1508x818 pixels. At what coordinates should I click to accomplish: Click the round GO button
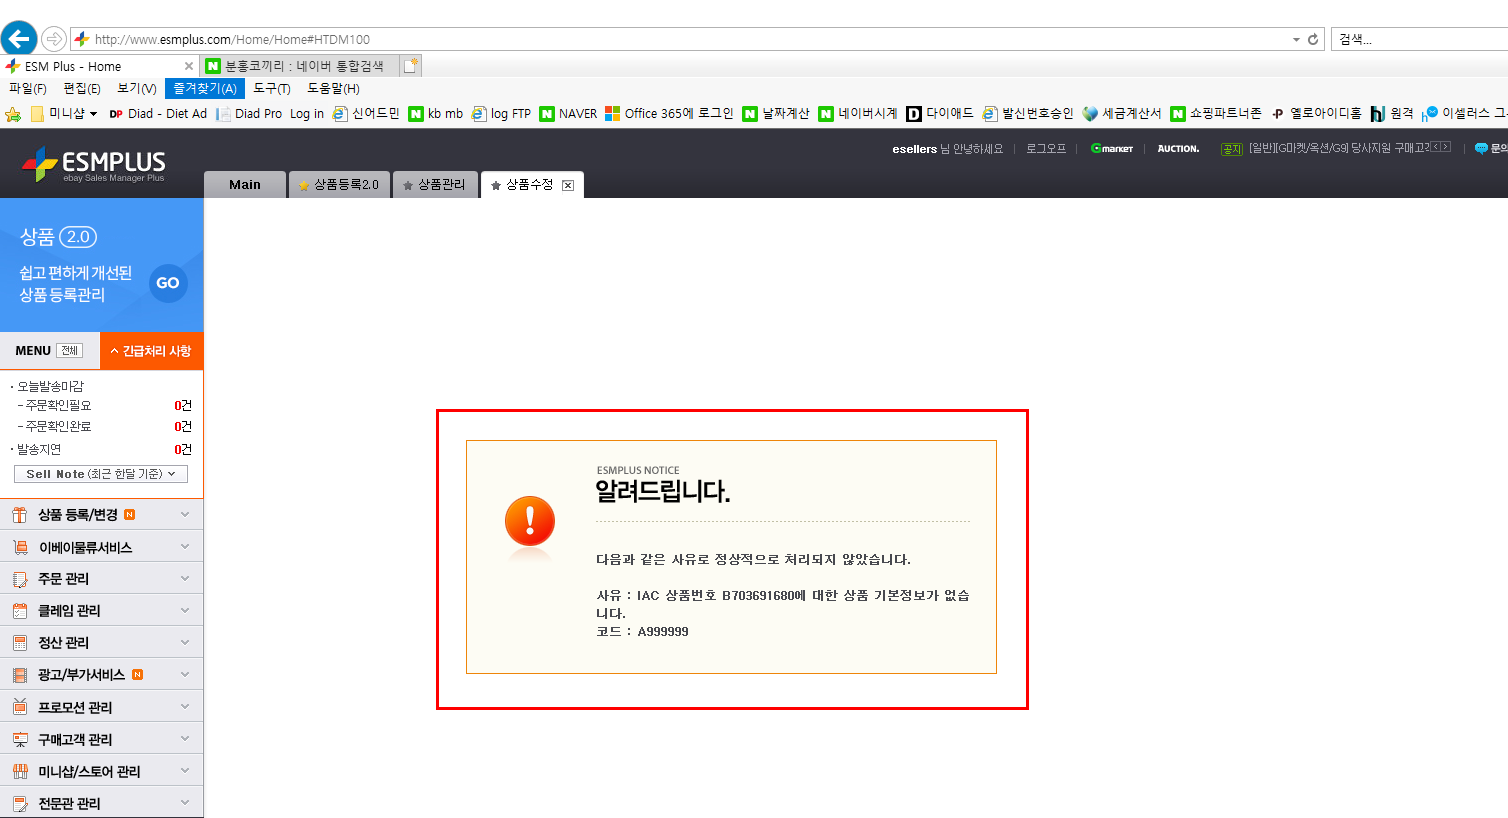pos(168,283)
